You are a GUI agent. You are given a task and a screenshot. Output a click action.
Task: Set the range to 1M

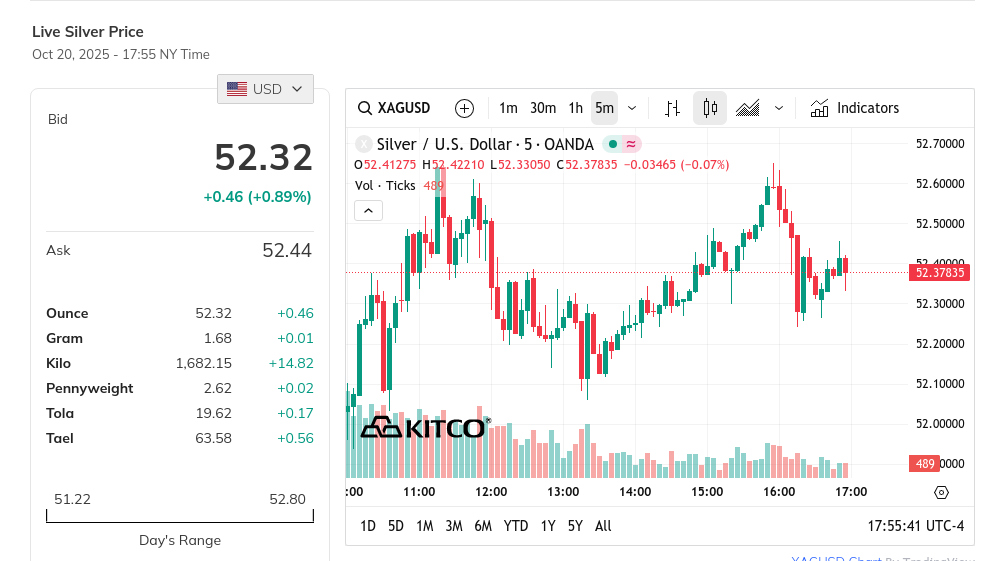point(424,526)
